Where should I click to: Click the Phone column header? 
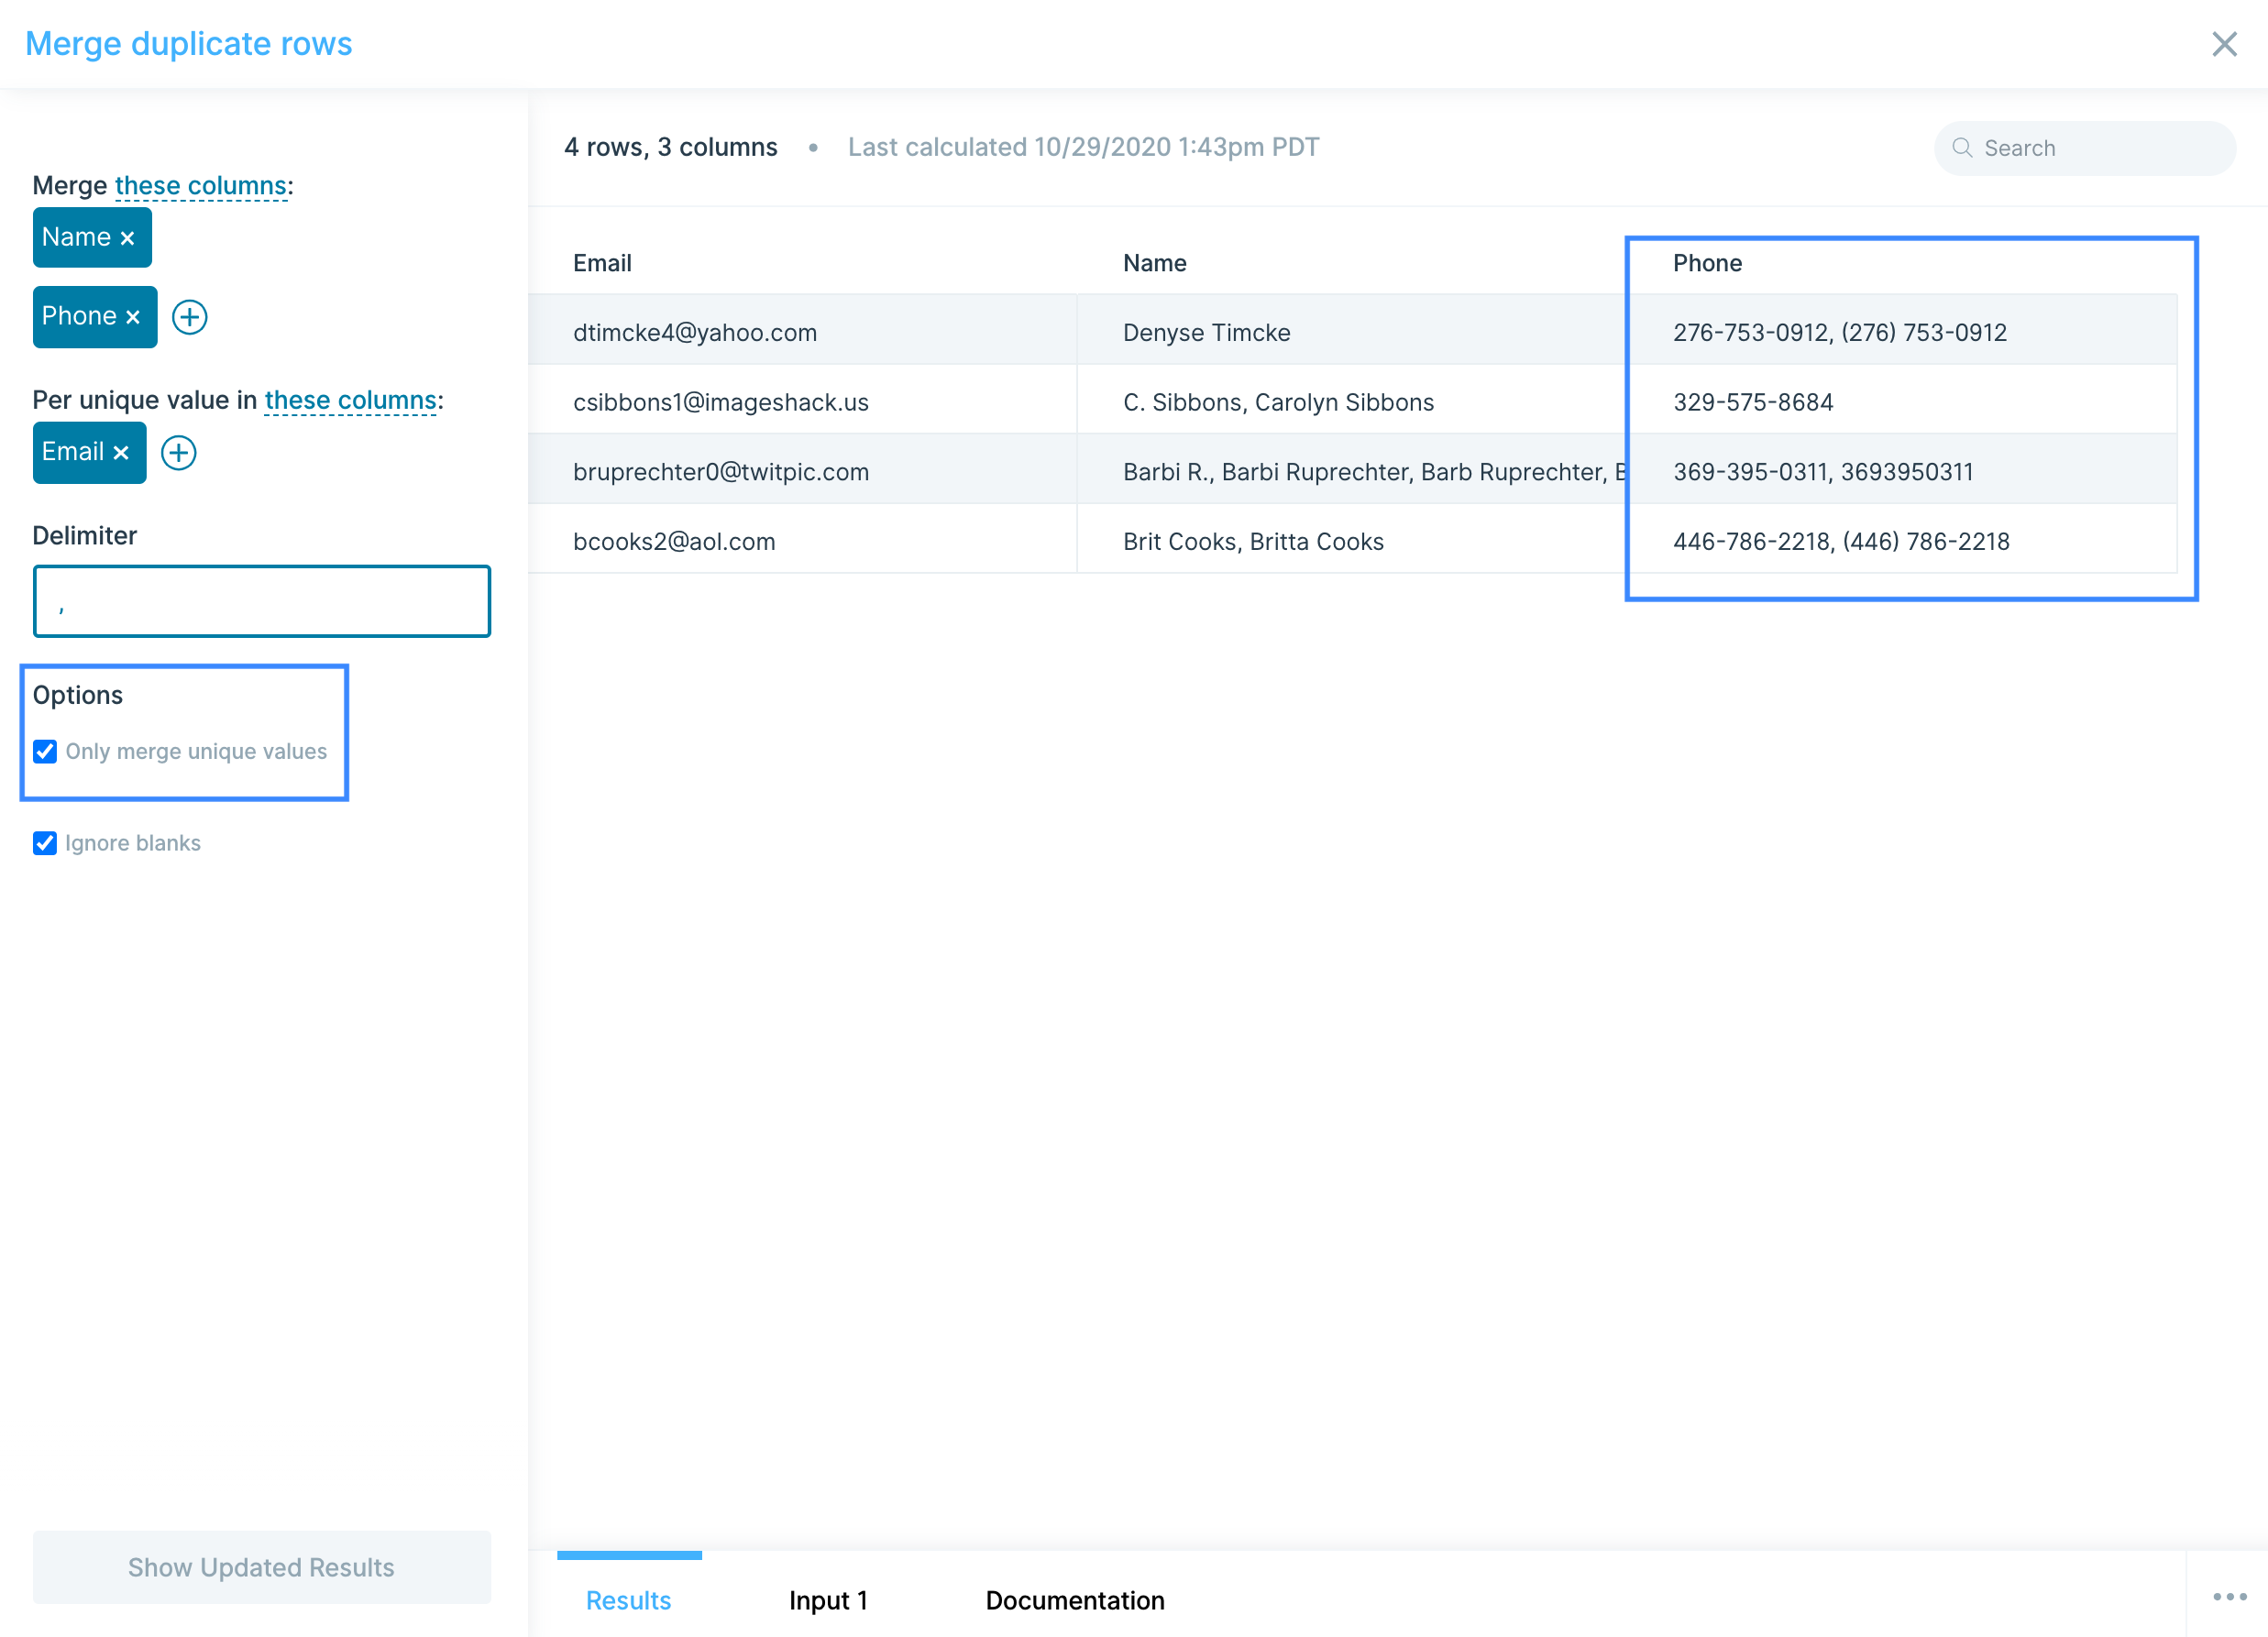[x=1707, y=263]
